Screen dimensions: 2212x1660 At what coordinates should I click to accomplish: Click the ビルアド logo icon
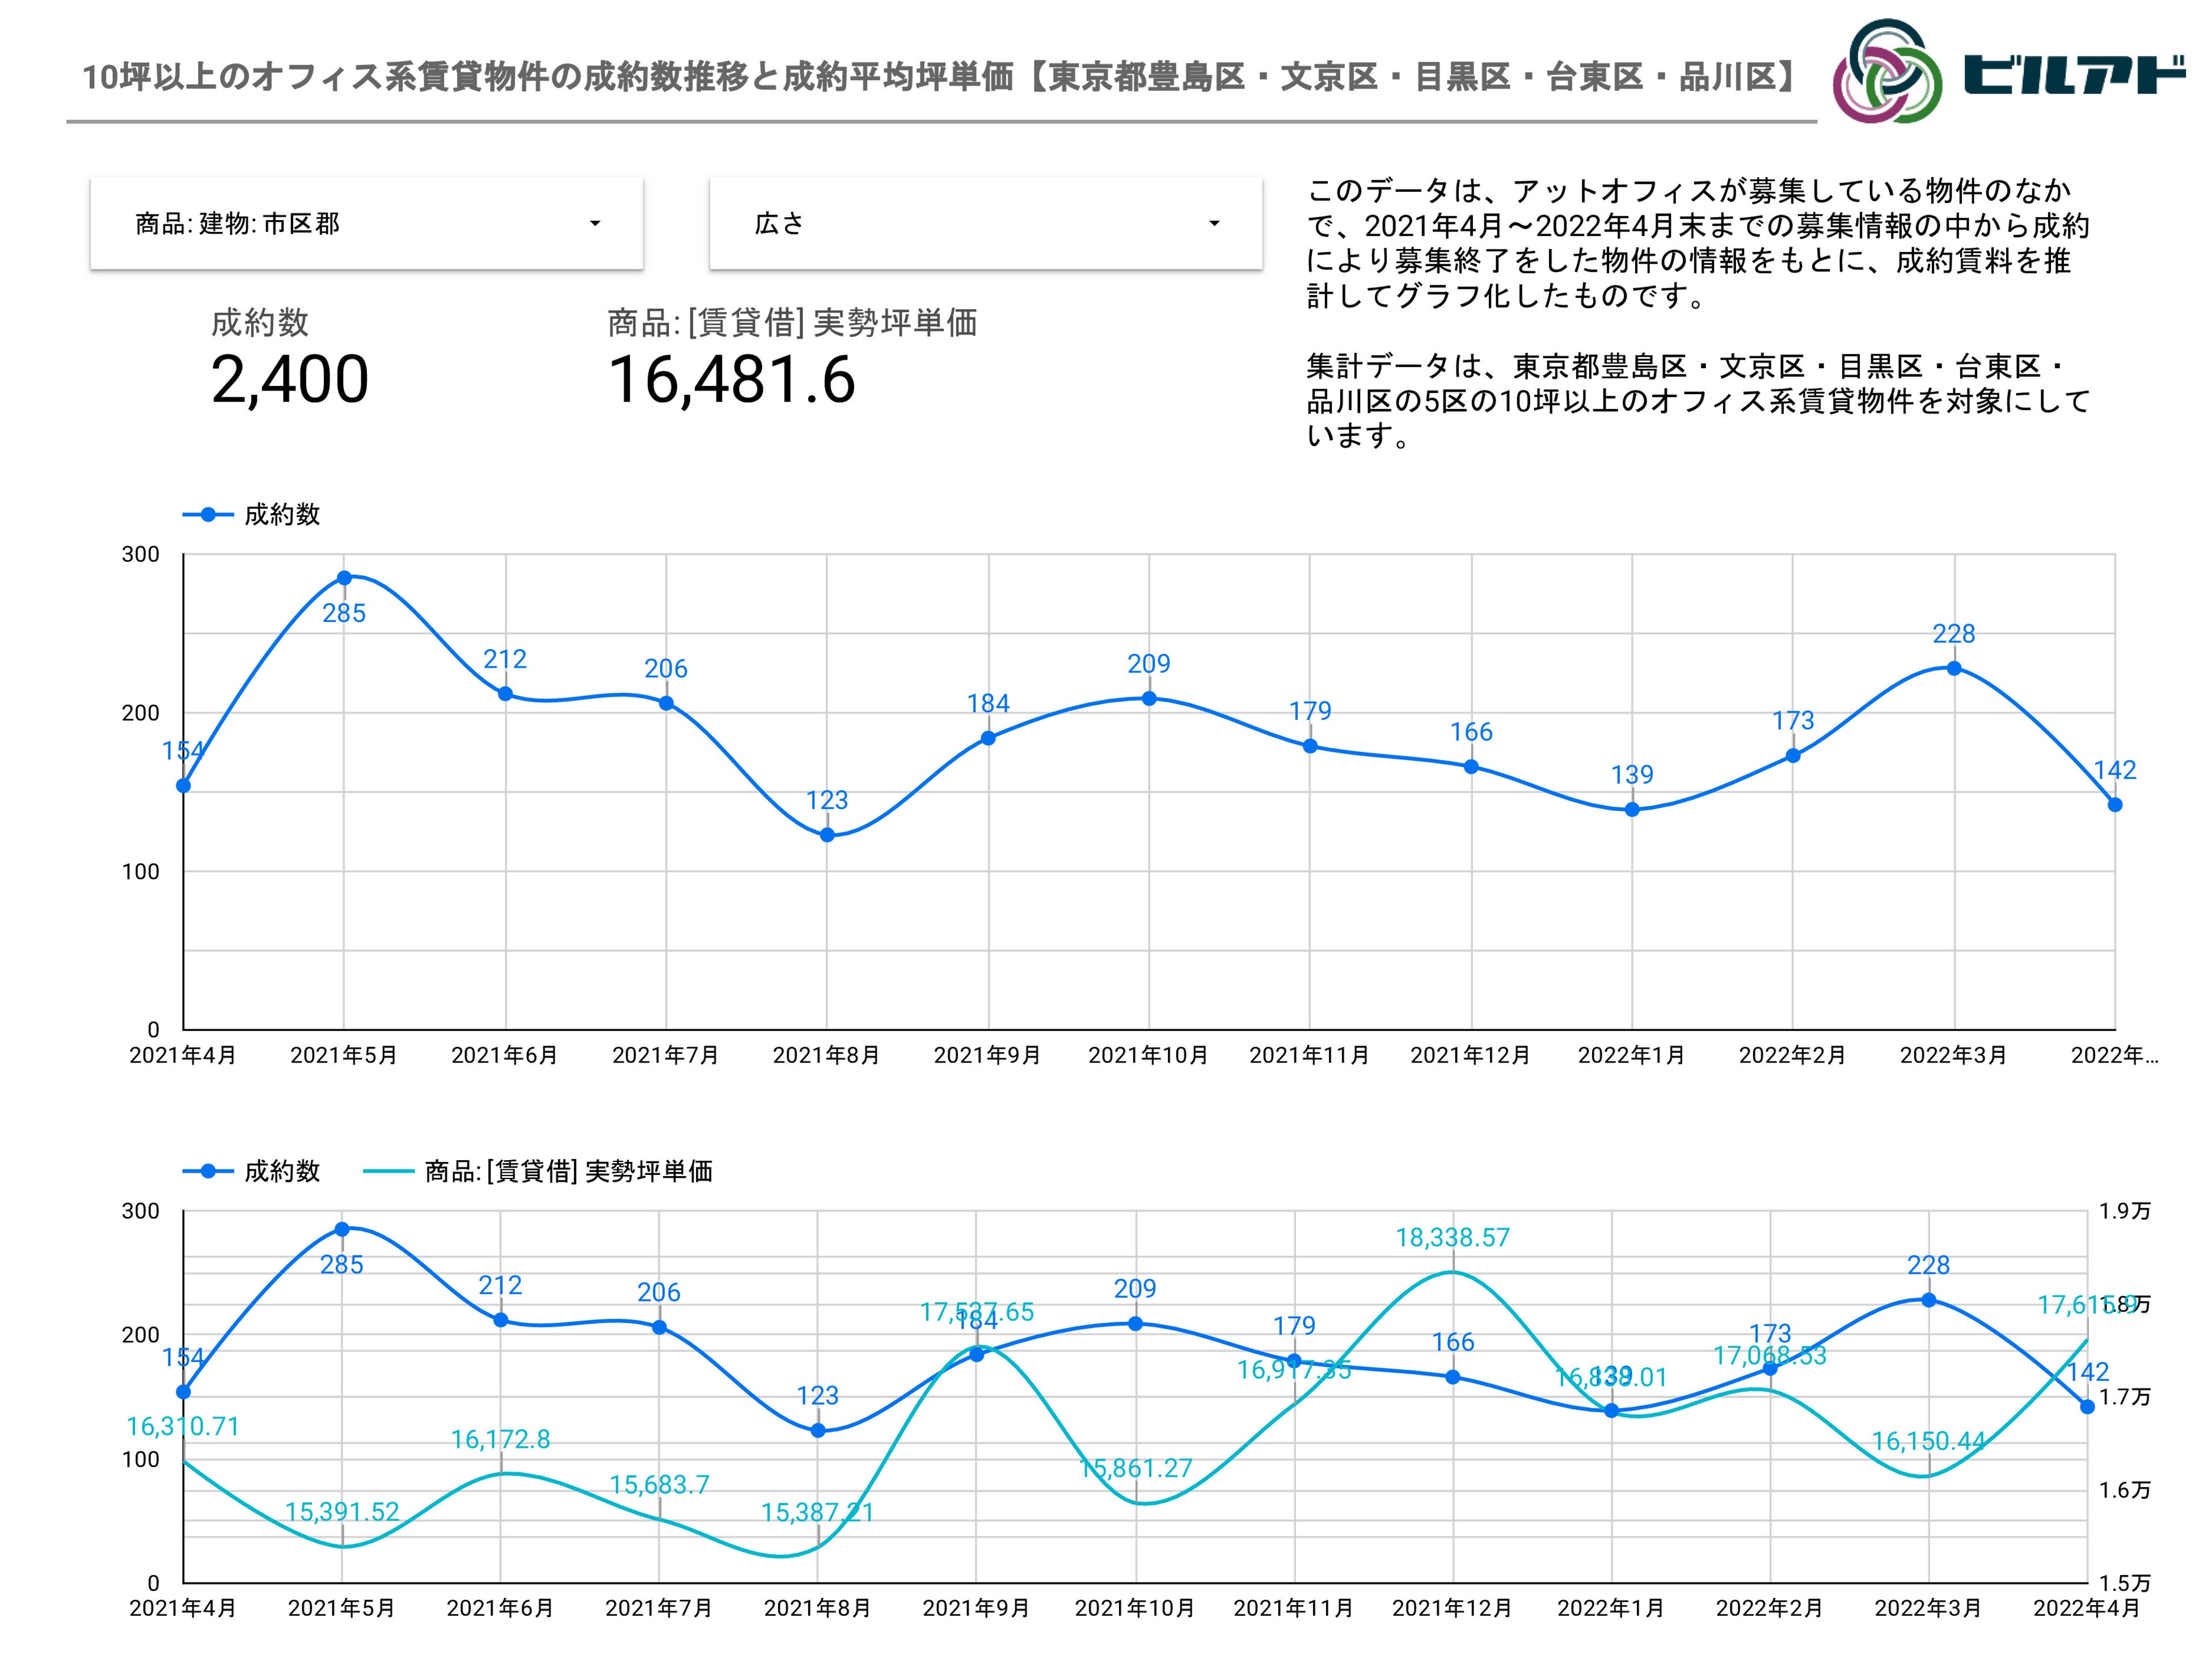point(1887,72)
